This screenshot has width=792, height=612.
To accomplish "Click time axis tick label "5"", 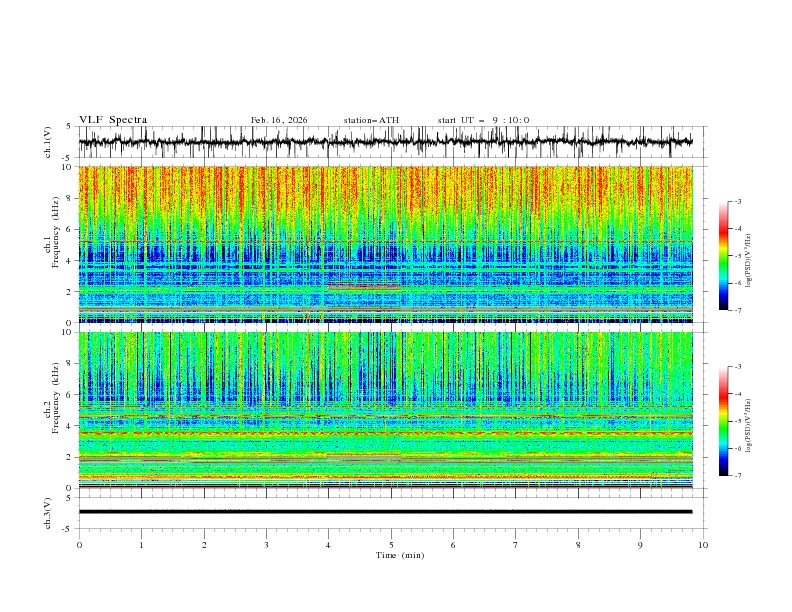I will click(391, 545).
